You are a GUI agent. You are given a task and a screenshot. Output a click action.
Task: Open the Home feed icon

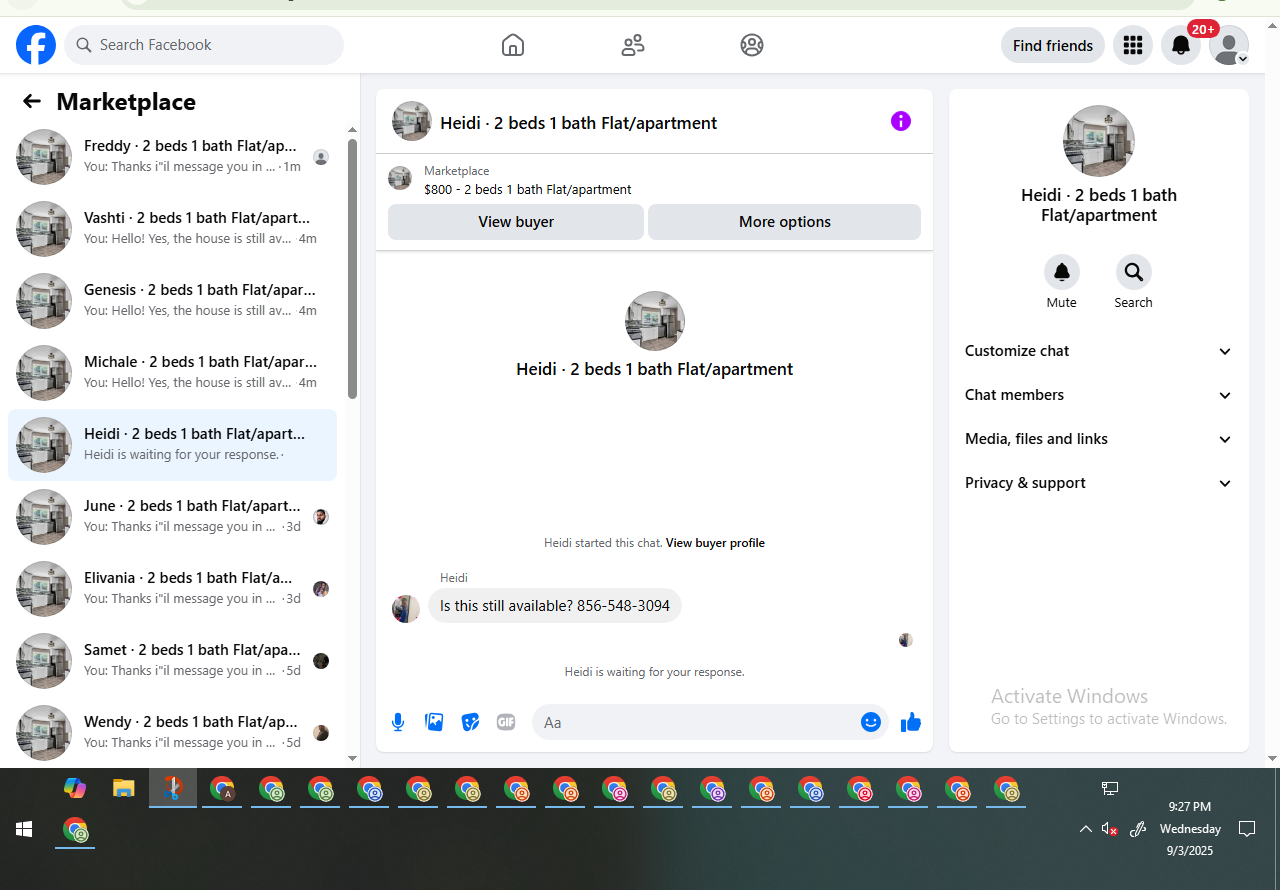point(513,45)
